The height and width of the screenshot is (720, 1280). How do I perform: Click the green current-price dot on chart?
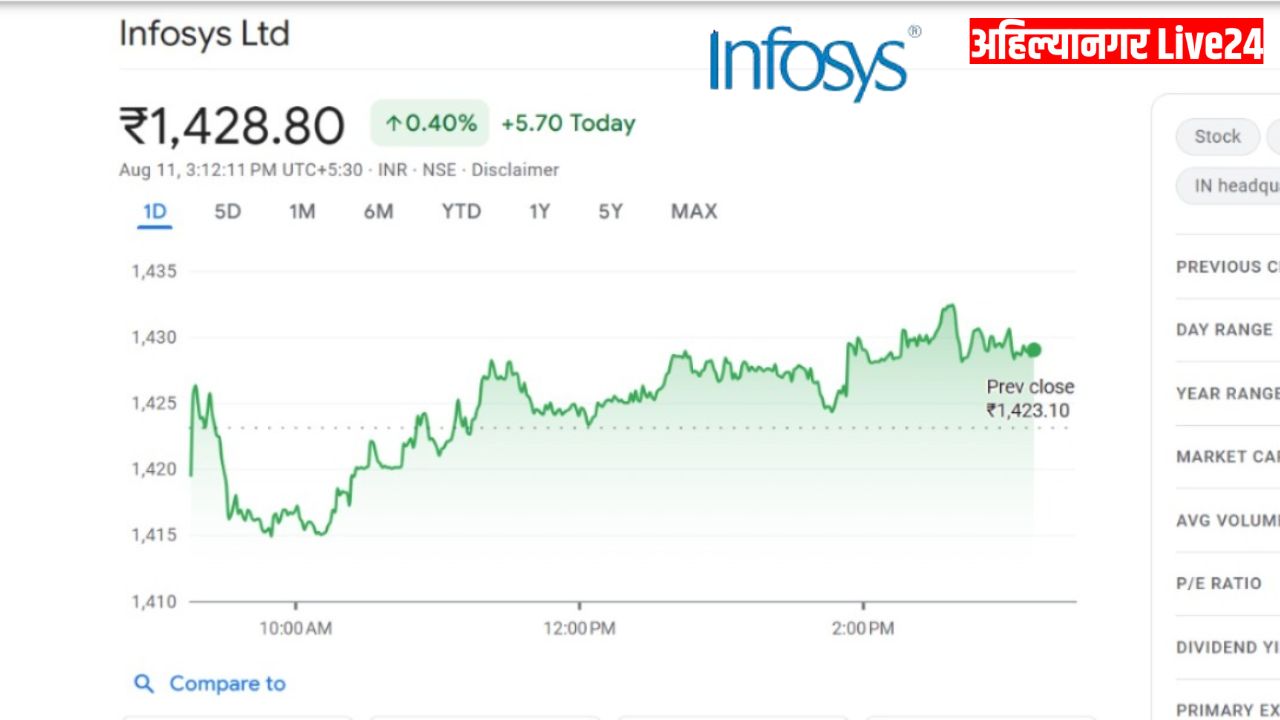(x=1034, y=350)
